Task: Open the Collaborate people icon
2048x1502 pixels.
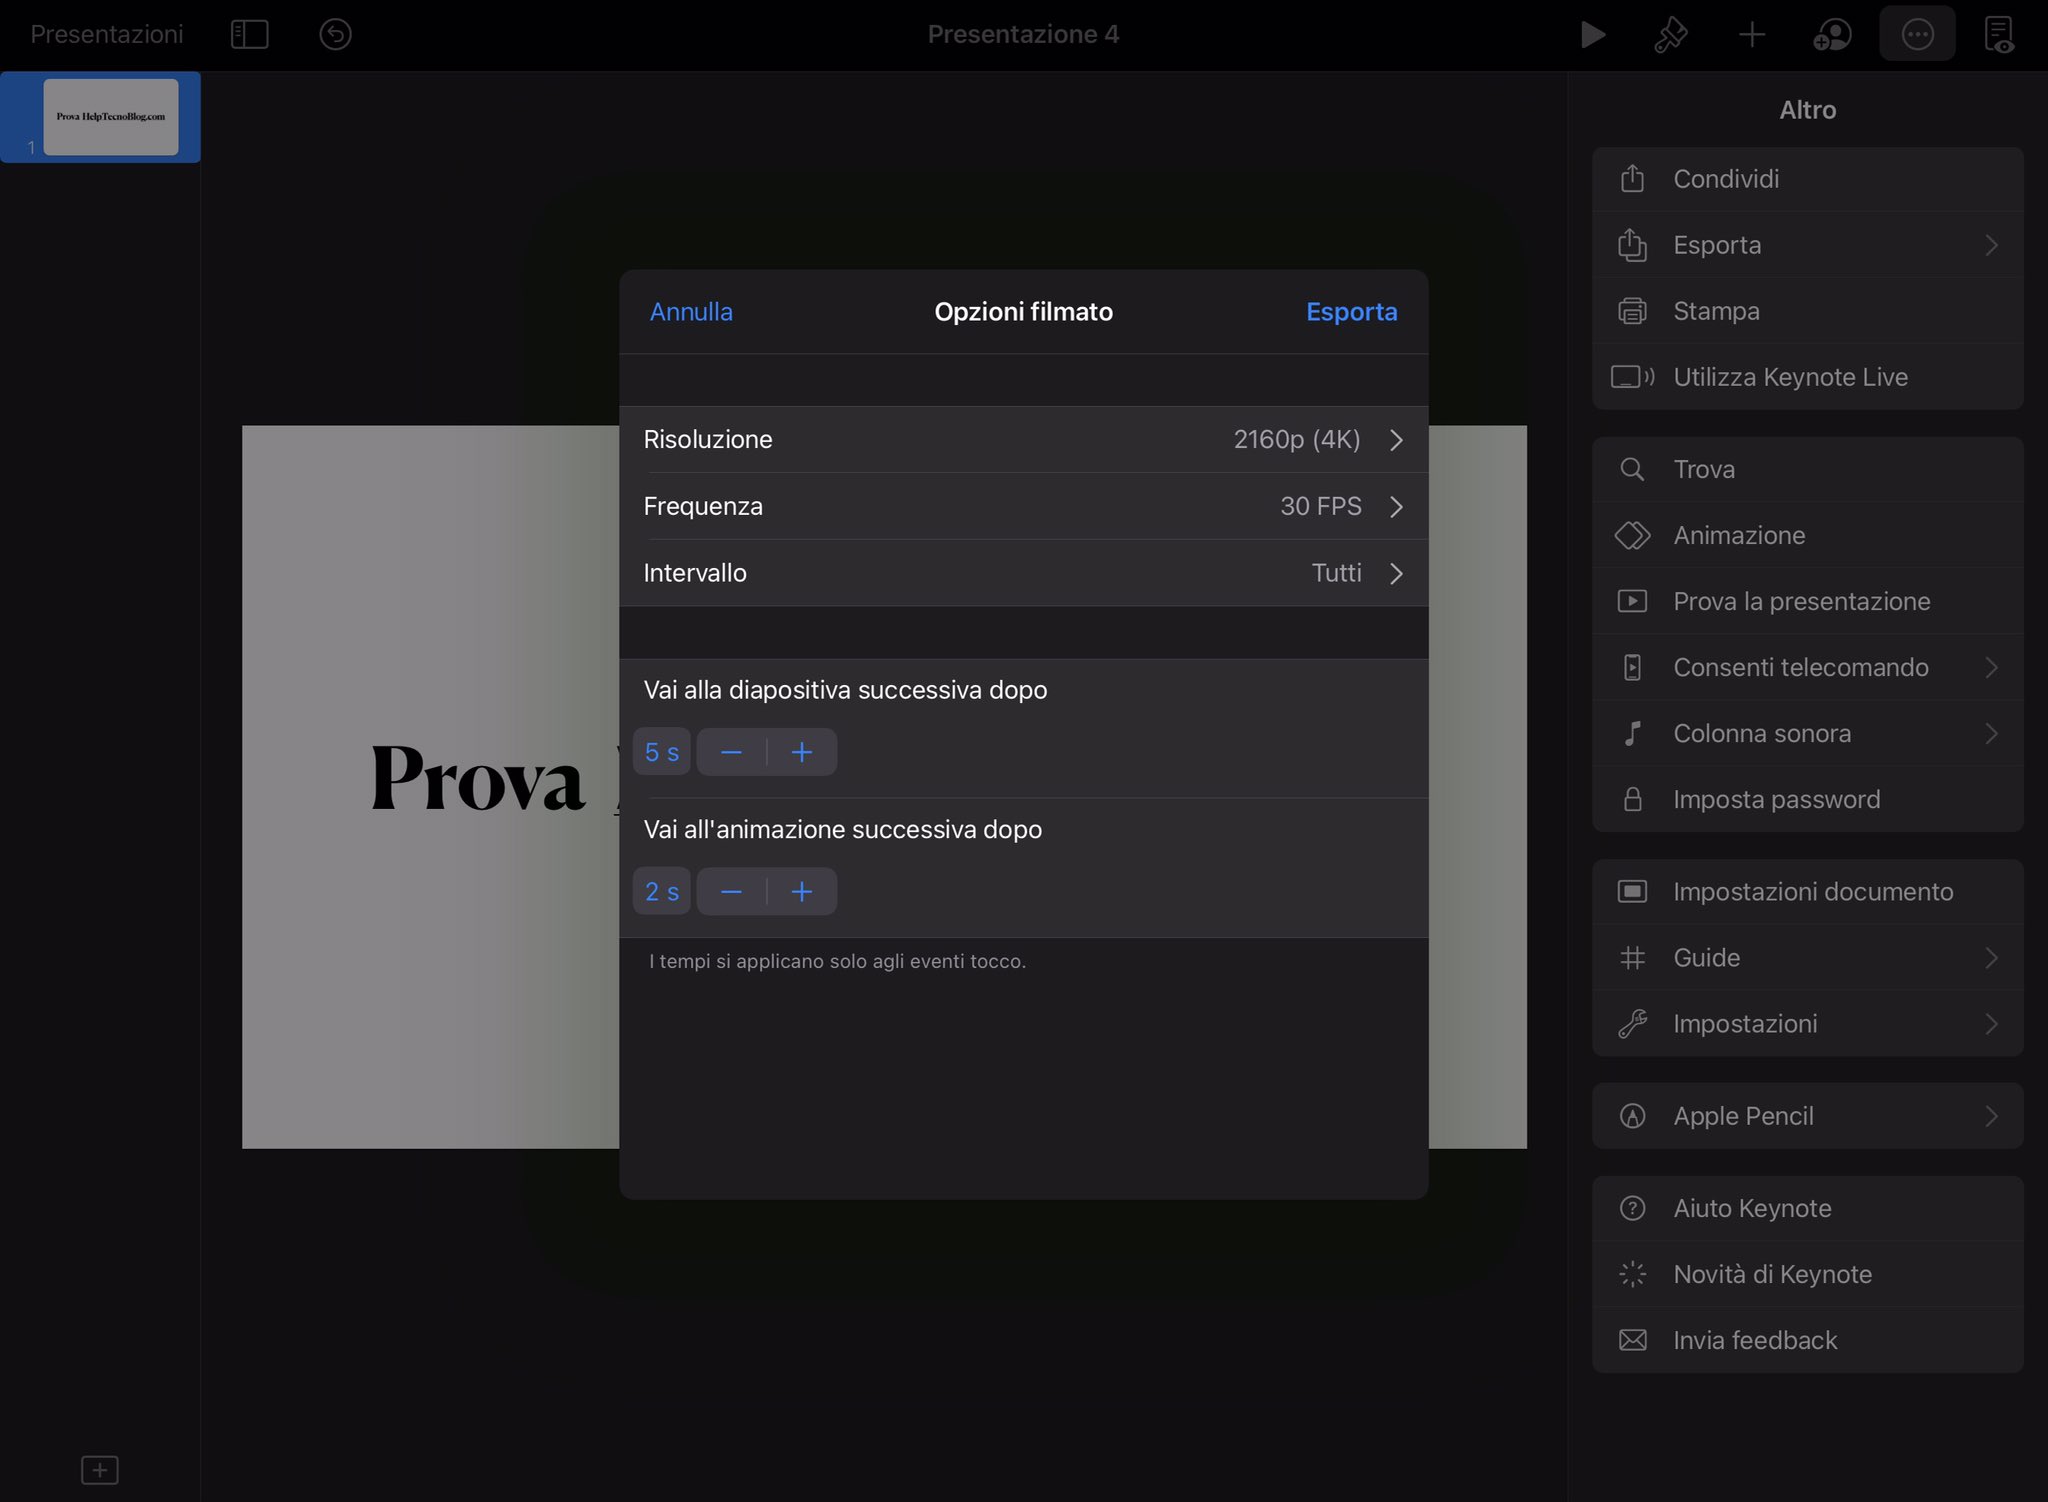Action: coord(1832,35)
